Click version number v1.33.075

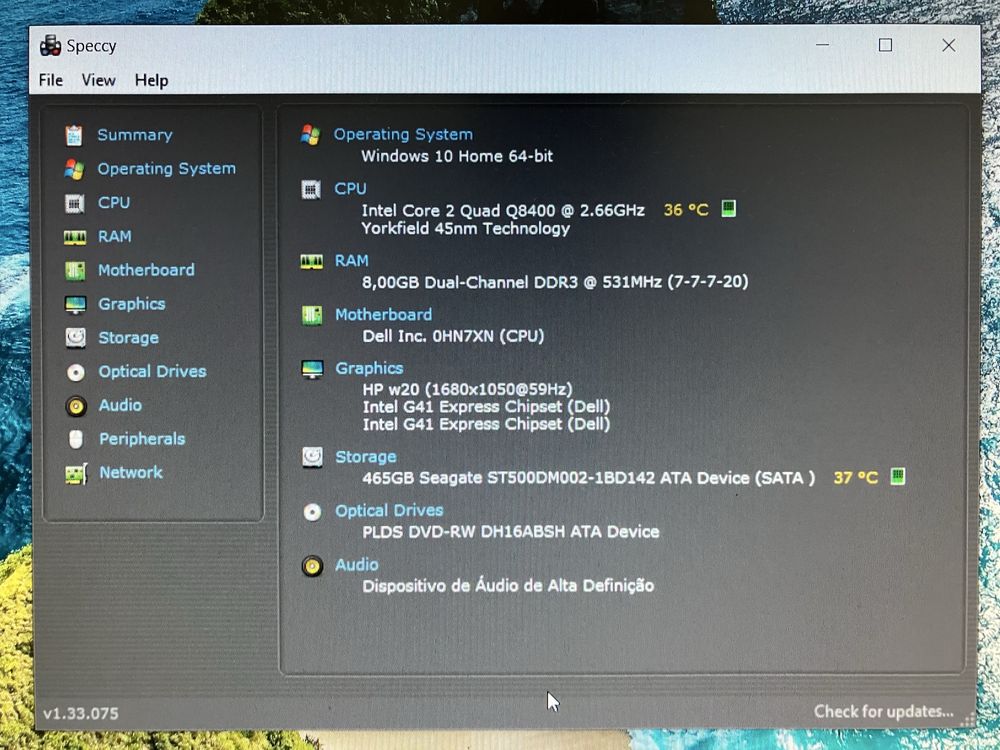tap(81, 714)
